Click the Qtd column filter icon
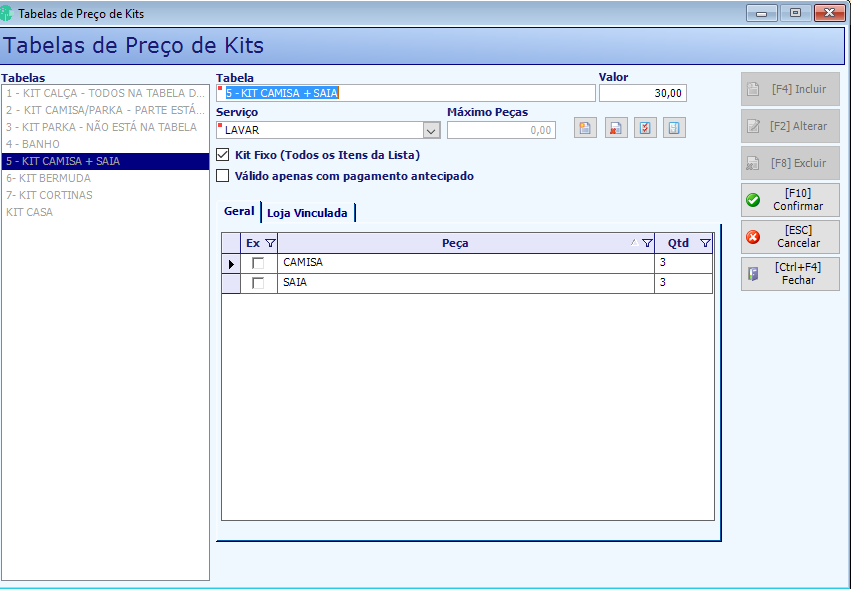This screenshot has width=851, height=589. (705, 243)
